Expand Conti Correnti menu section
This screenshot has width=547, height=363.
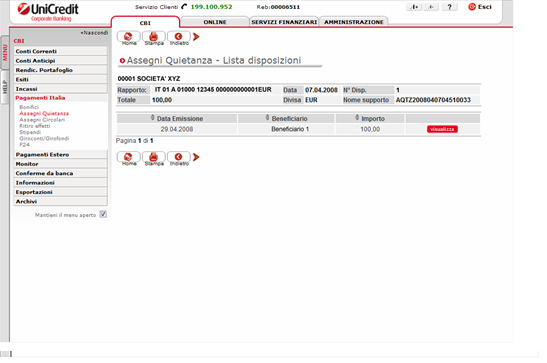click(x=61, y=51)
